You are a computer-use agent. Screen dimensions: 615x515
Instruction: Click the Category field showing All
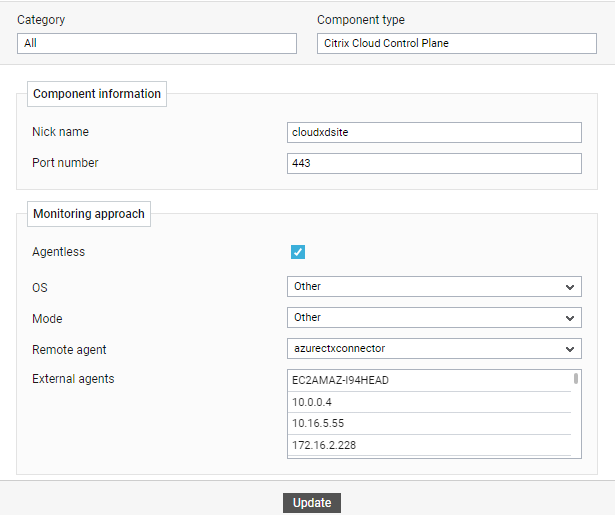point(157,43)
